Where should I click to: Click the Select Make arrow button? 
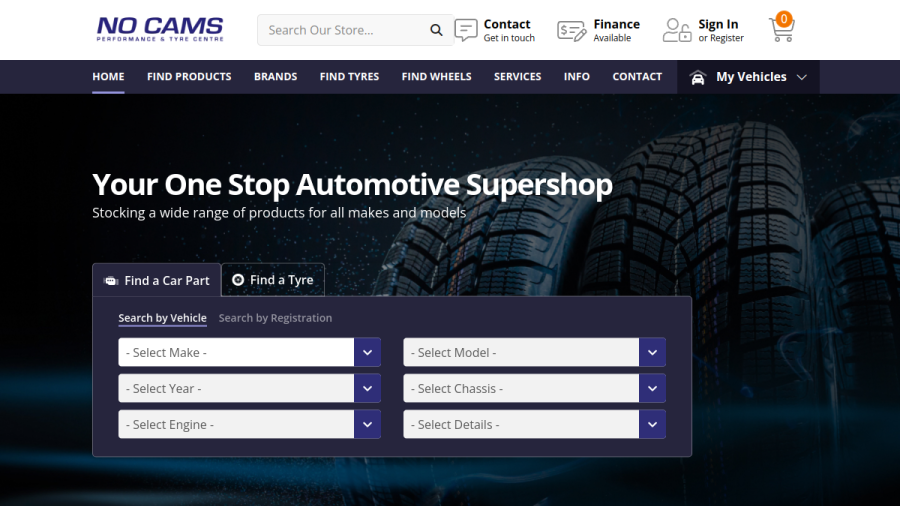[x=367, y=352]
